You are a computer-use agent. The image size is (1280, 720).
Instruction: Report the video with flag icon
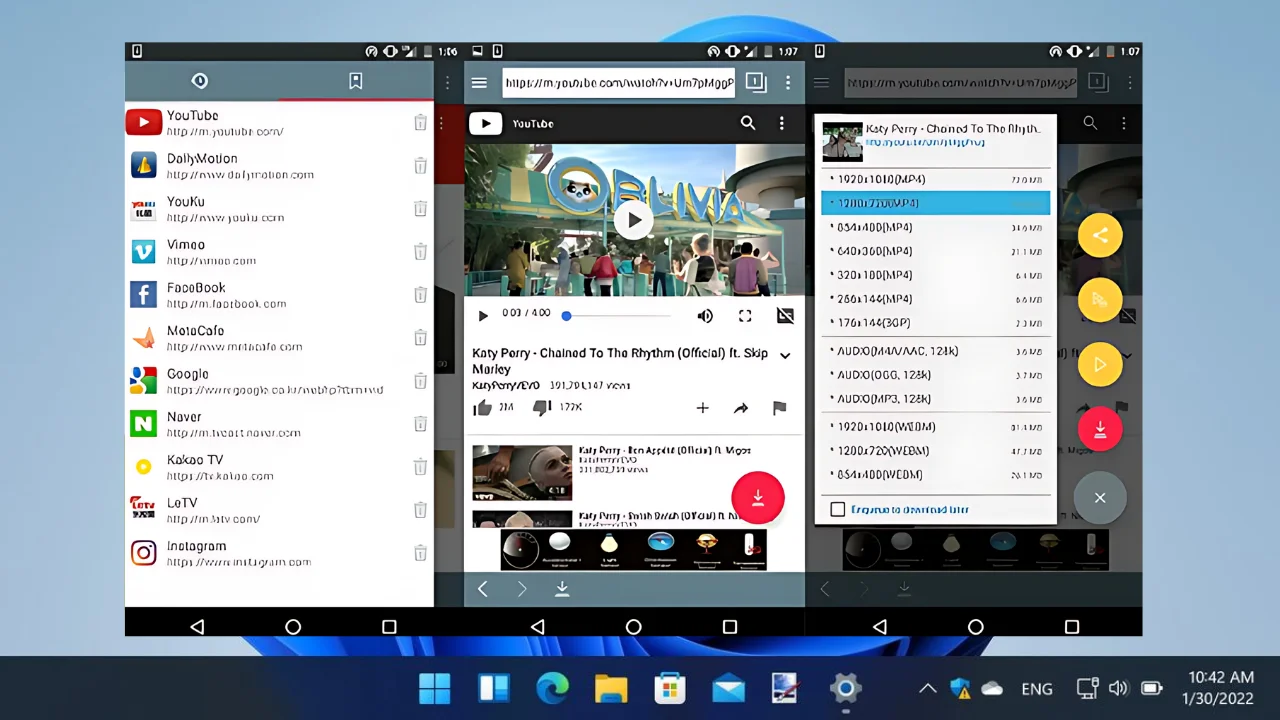779,408
